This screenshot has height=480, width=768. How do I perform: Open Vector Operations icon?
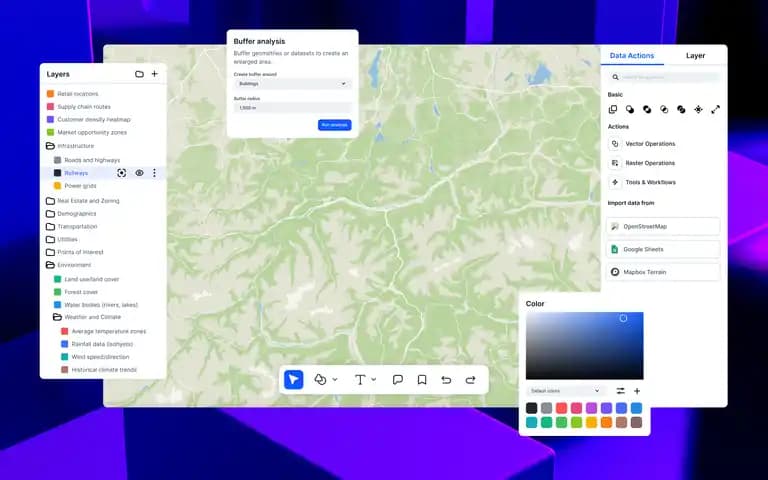click(615, 144)
